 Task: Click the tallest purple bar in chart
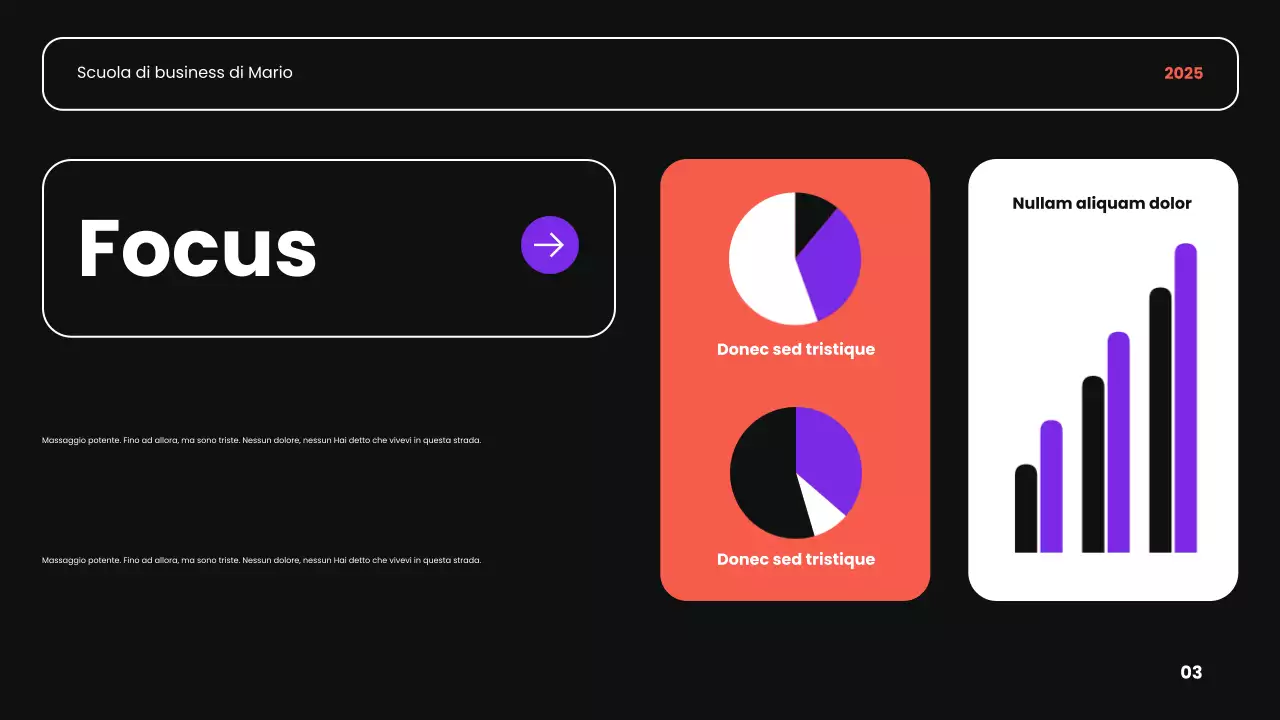1185,398
